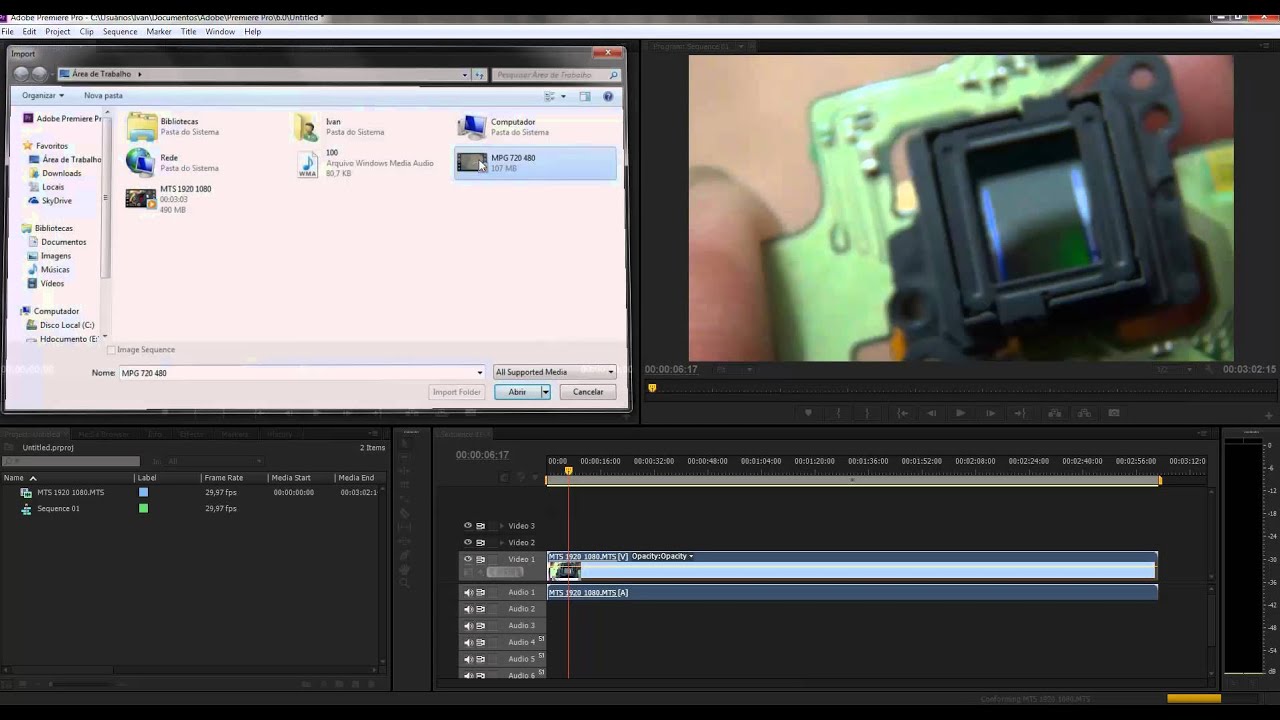The image size is (1280, 720).
Task: Click the blue label swatch for MTS clip
Action: pos(144,493)
